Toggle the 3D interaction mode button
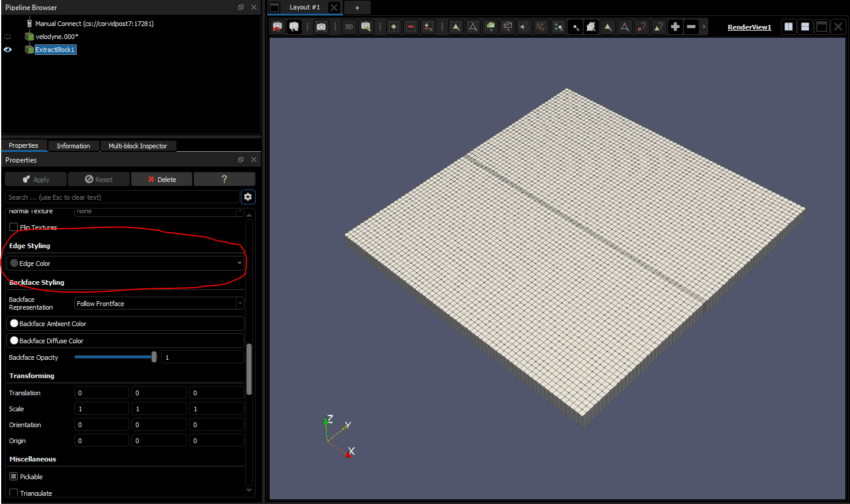The height and width of the screenshot is (504, 850). point(349,27)
